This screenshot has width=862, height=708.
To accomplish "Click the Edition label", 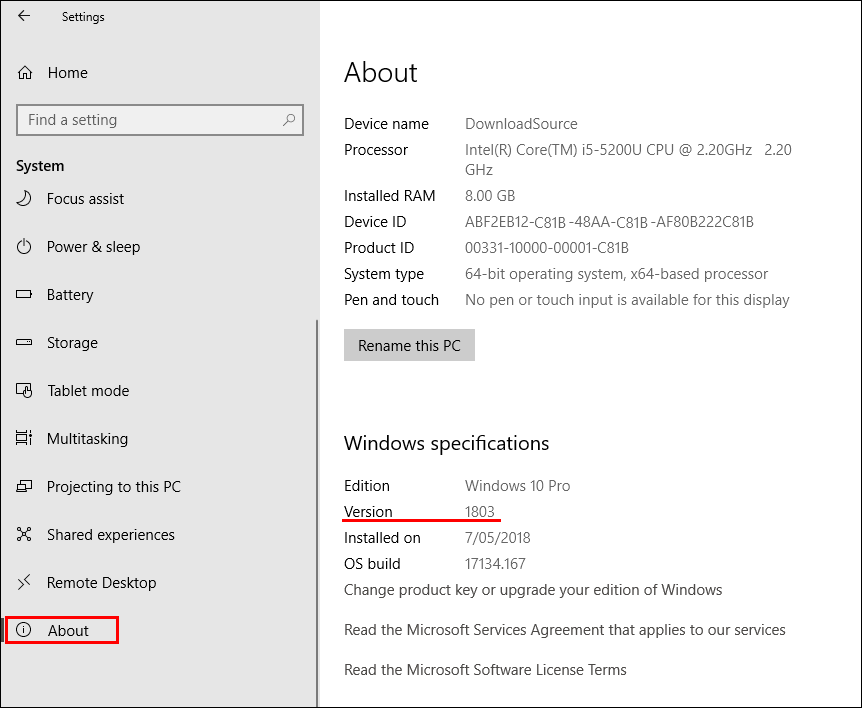I will [367, 485].
